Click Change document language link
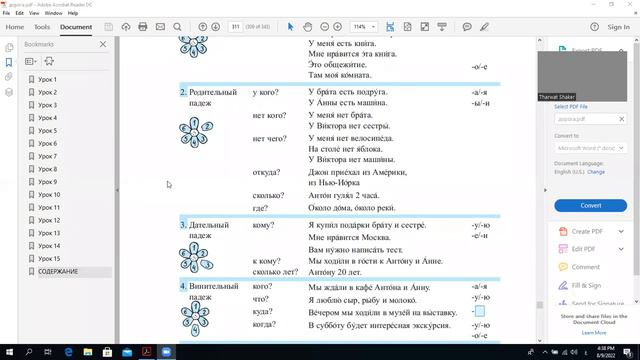 (x=596, y=172)
